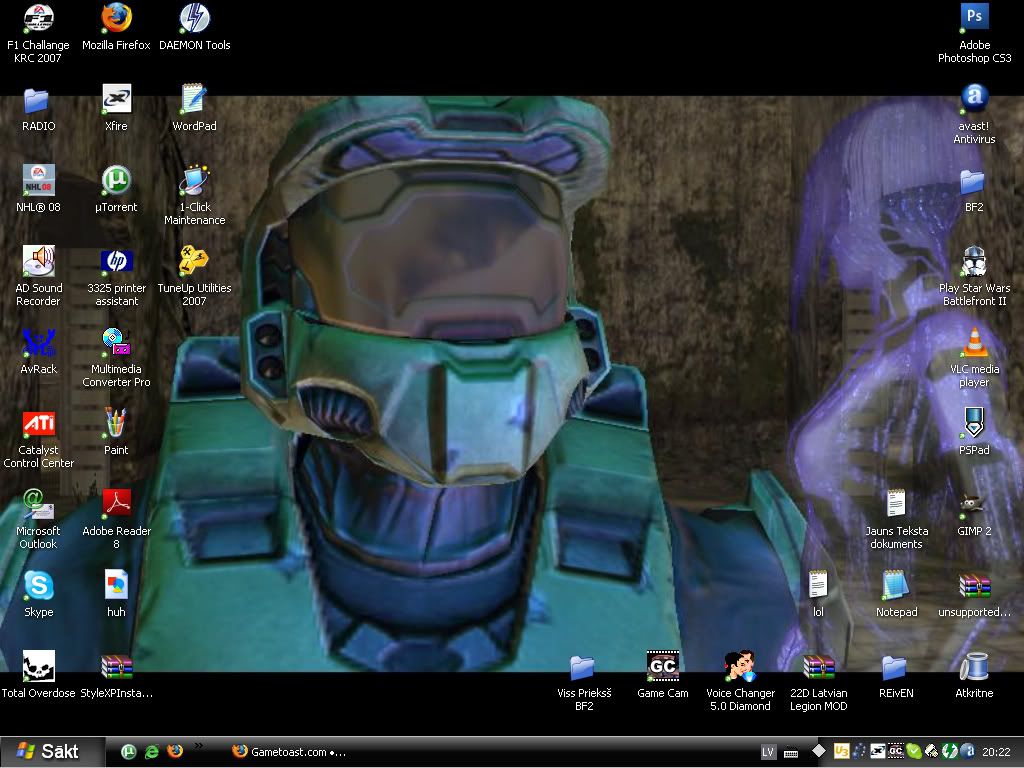Launch Adobe Photoshop CS3 shortcut

[974, 33]
